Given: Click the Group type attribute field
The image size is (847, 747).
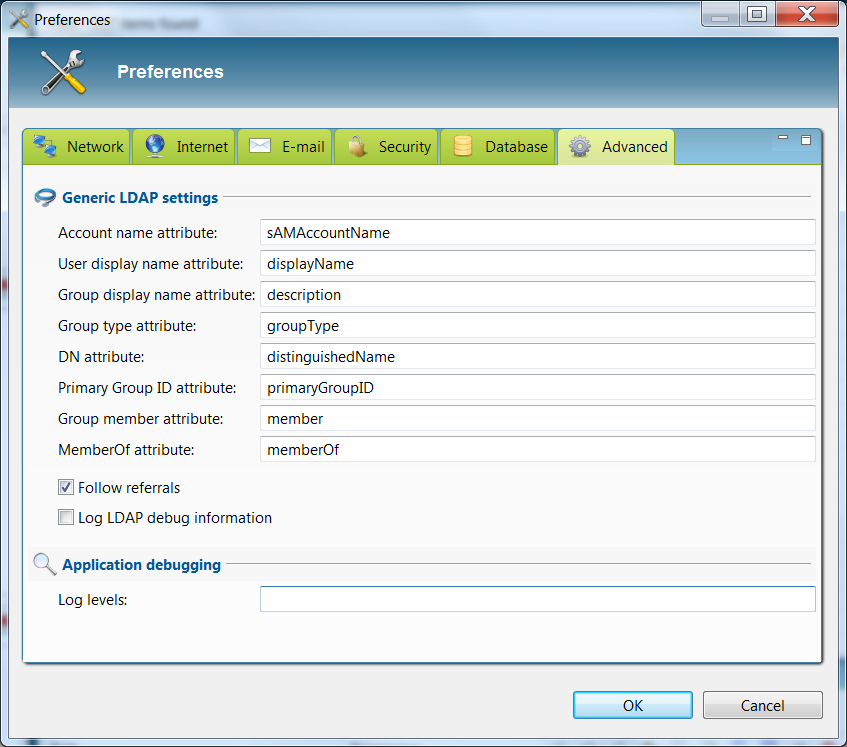Looking at the screenshot, I should (537, 326).
